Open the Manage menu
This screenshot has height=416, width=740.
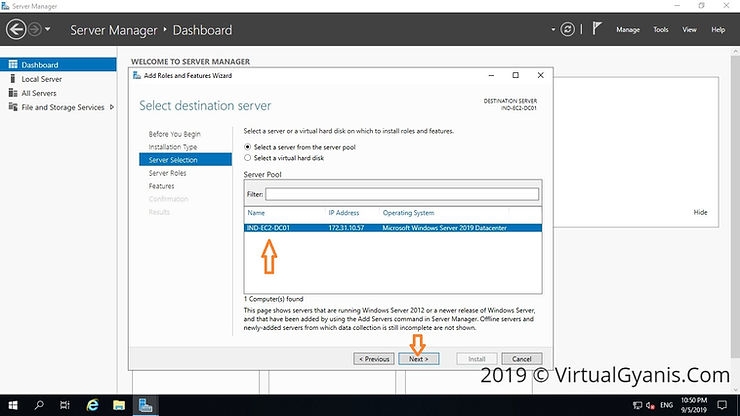(627, 30)
